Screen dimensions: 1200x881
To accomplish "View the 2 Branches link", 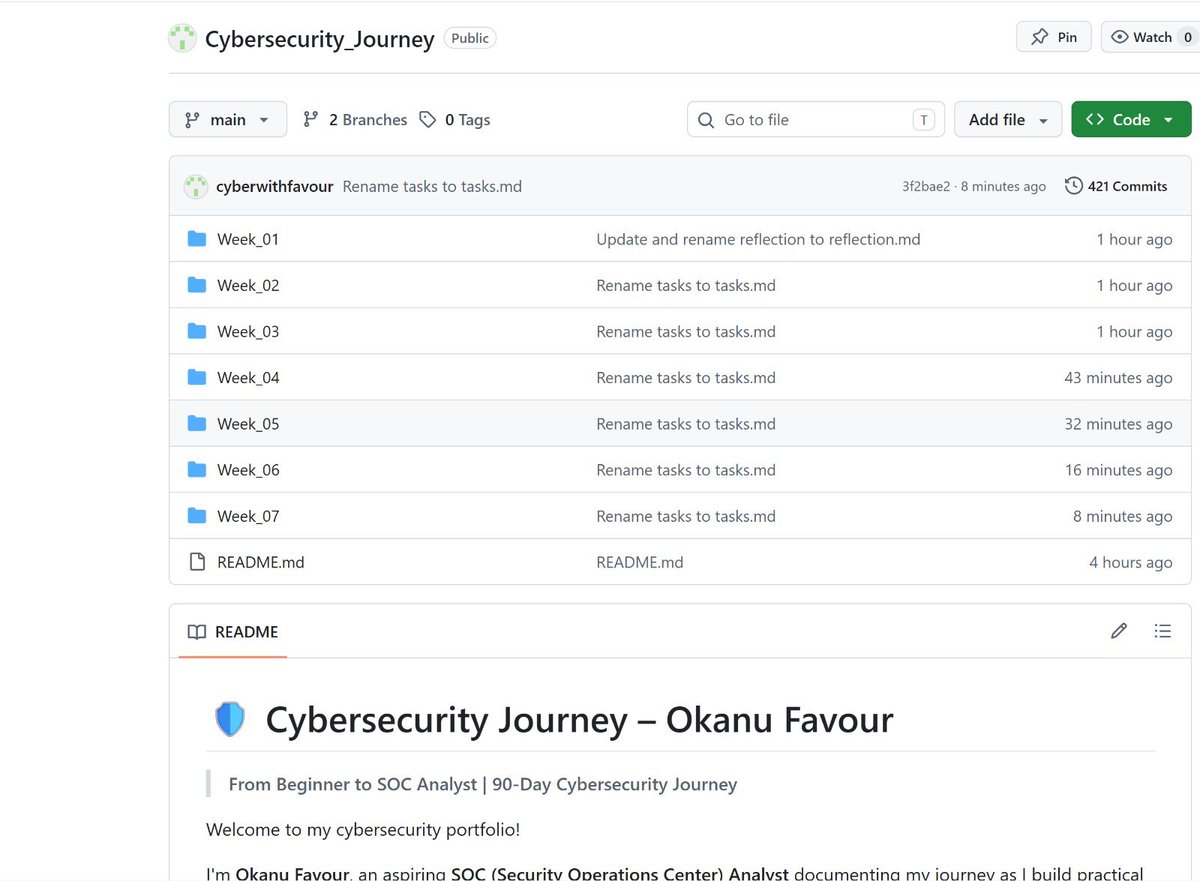I will 355,120.
